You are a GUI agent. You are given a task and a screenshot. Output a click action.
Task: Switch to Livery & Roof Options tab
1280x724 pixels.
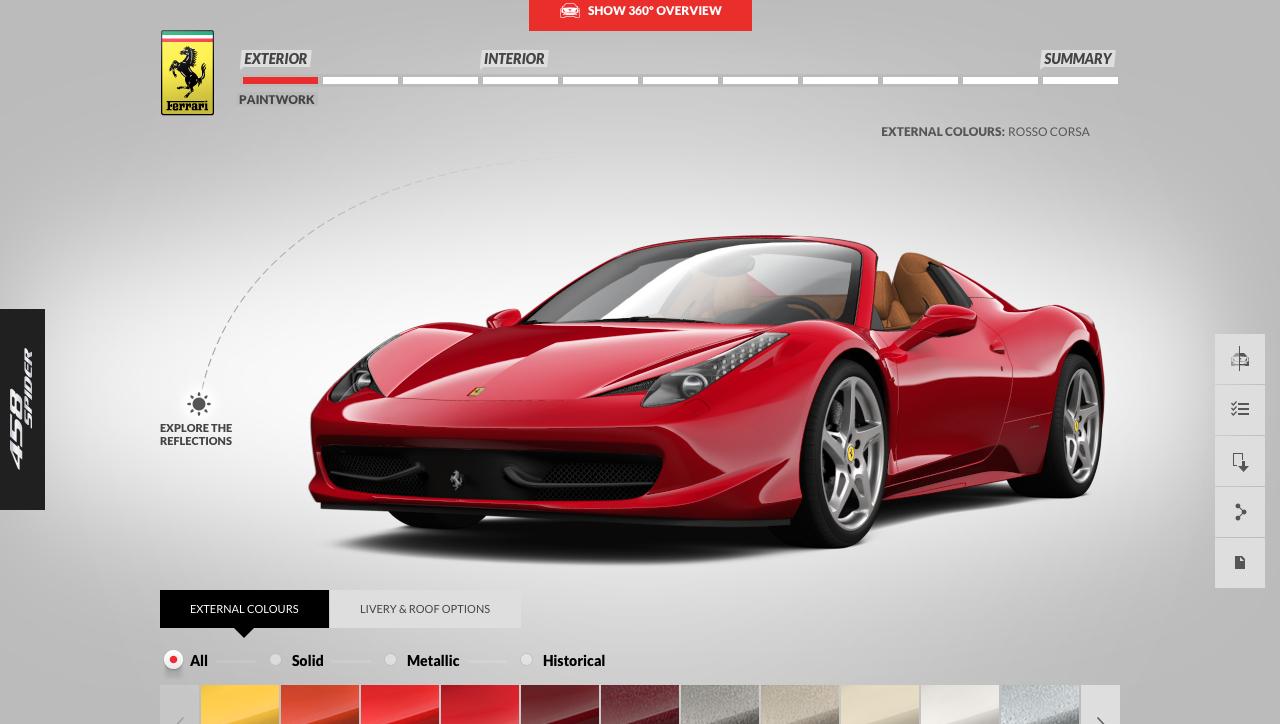click(x=425, y=609)
